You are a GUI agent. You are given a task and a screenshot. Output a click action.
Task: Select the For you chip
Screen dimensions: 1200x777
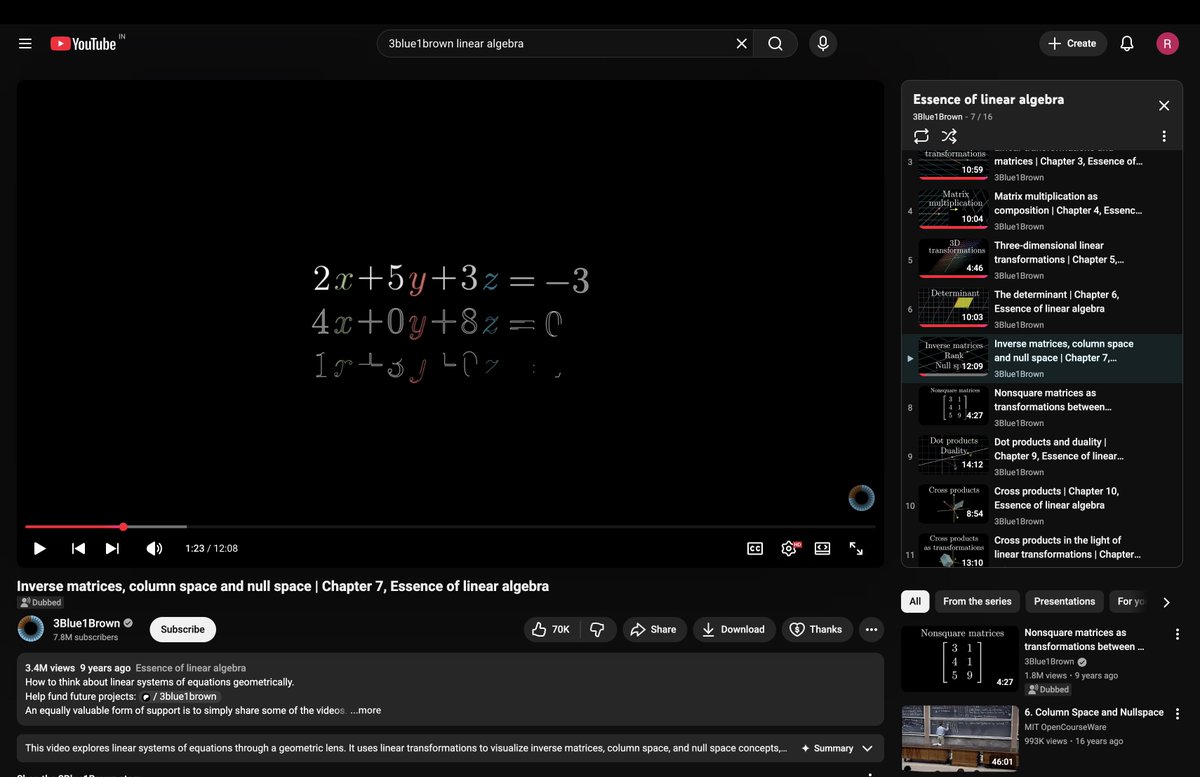tap(1130, 601)
